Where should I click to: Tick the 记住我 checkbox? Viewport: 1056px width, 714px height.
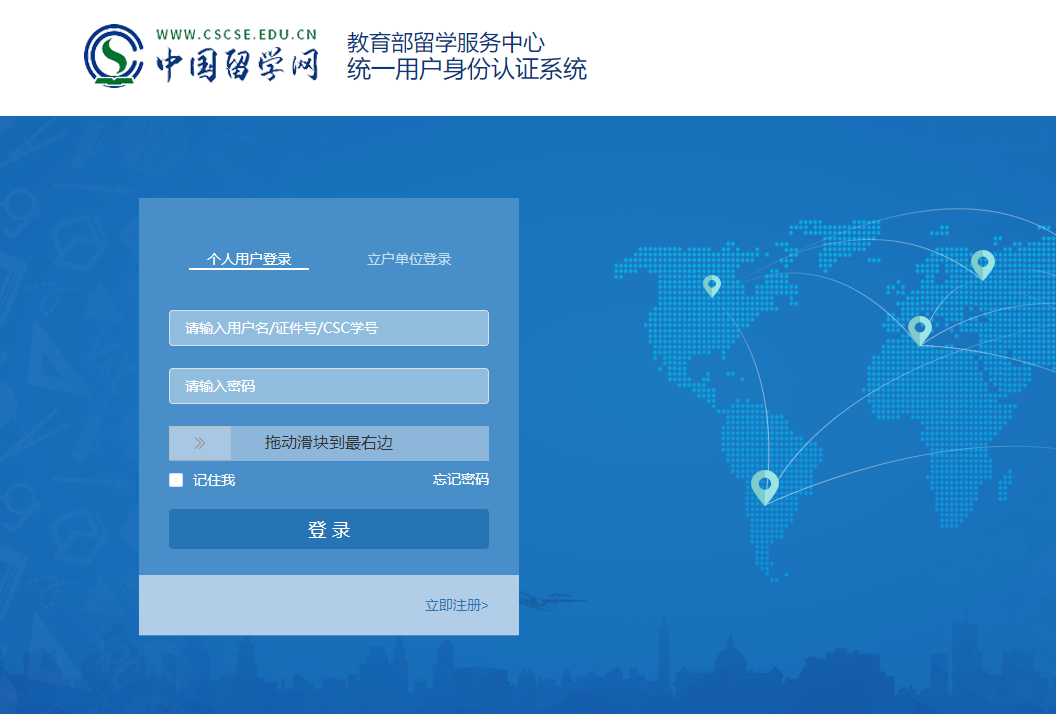click(176, 480)
